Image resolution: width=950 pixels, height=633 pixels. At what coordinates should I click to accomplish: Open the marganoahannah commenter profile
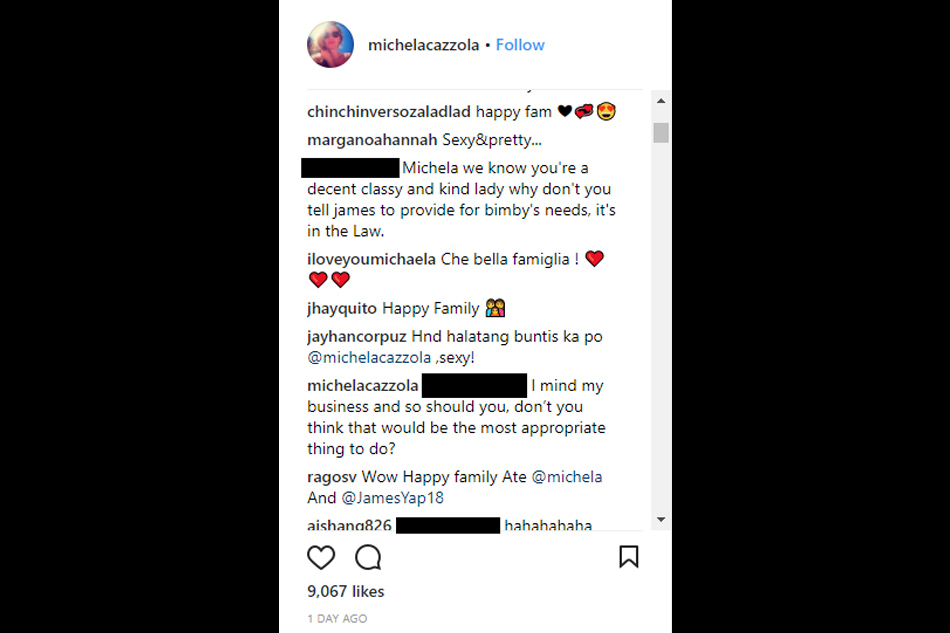pos(372,140)
